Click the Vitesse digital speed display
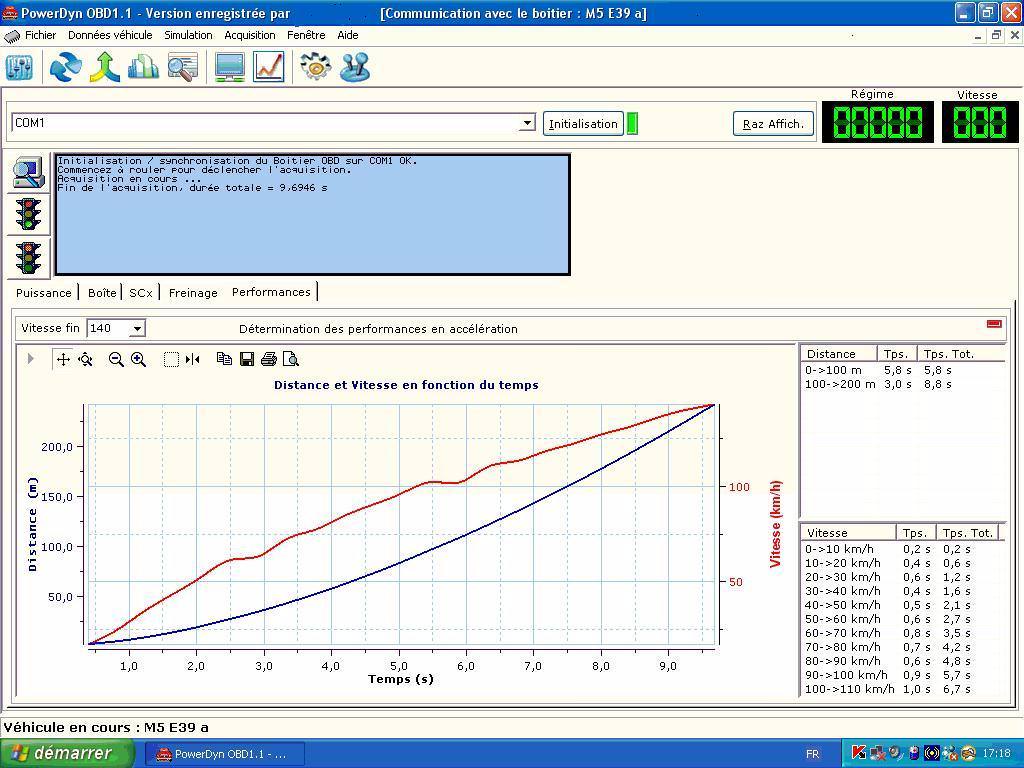 point(980,122)
